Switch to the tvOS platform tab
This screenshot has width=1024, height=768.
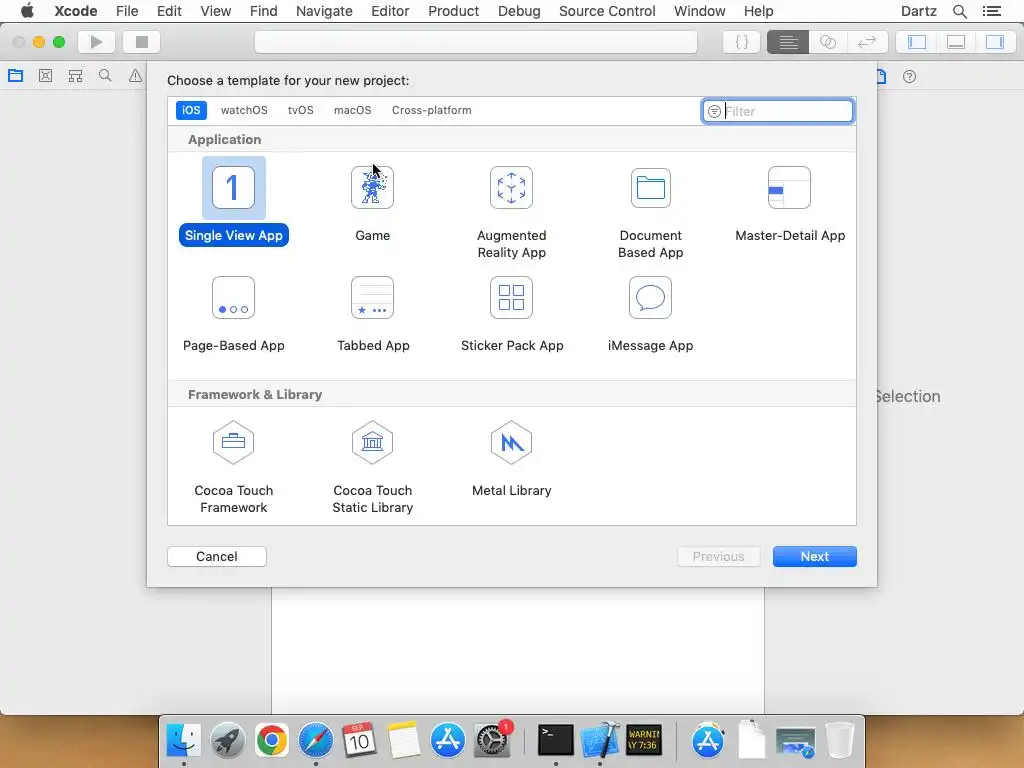[x=300, y=110]
